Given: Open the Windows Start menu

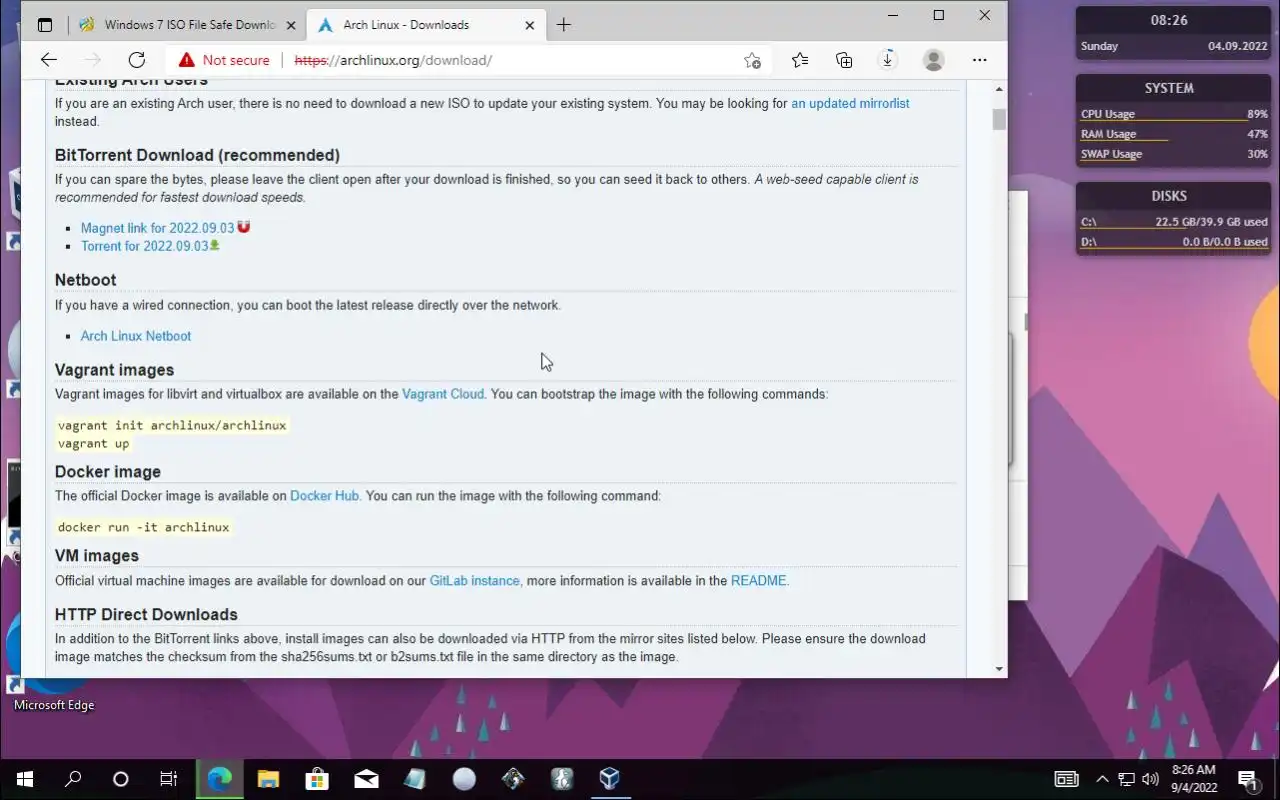Looking at the screenshot, I should coord(24,779).
